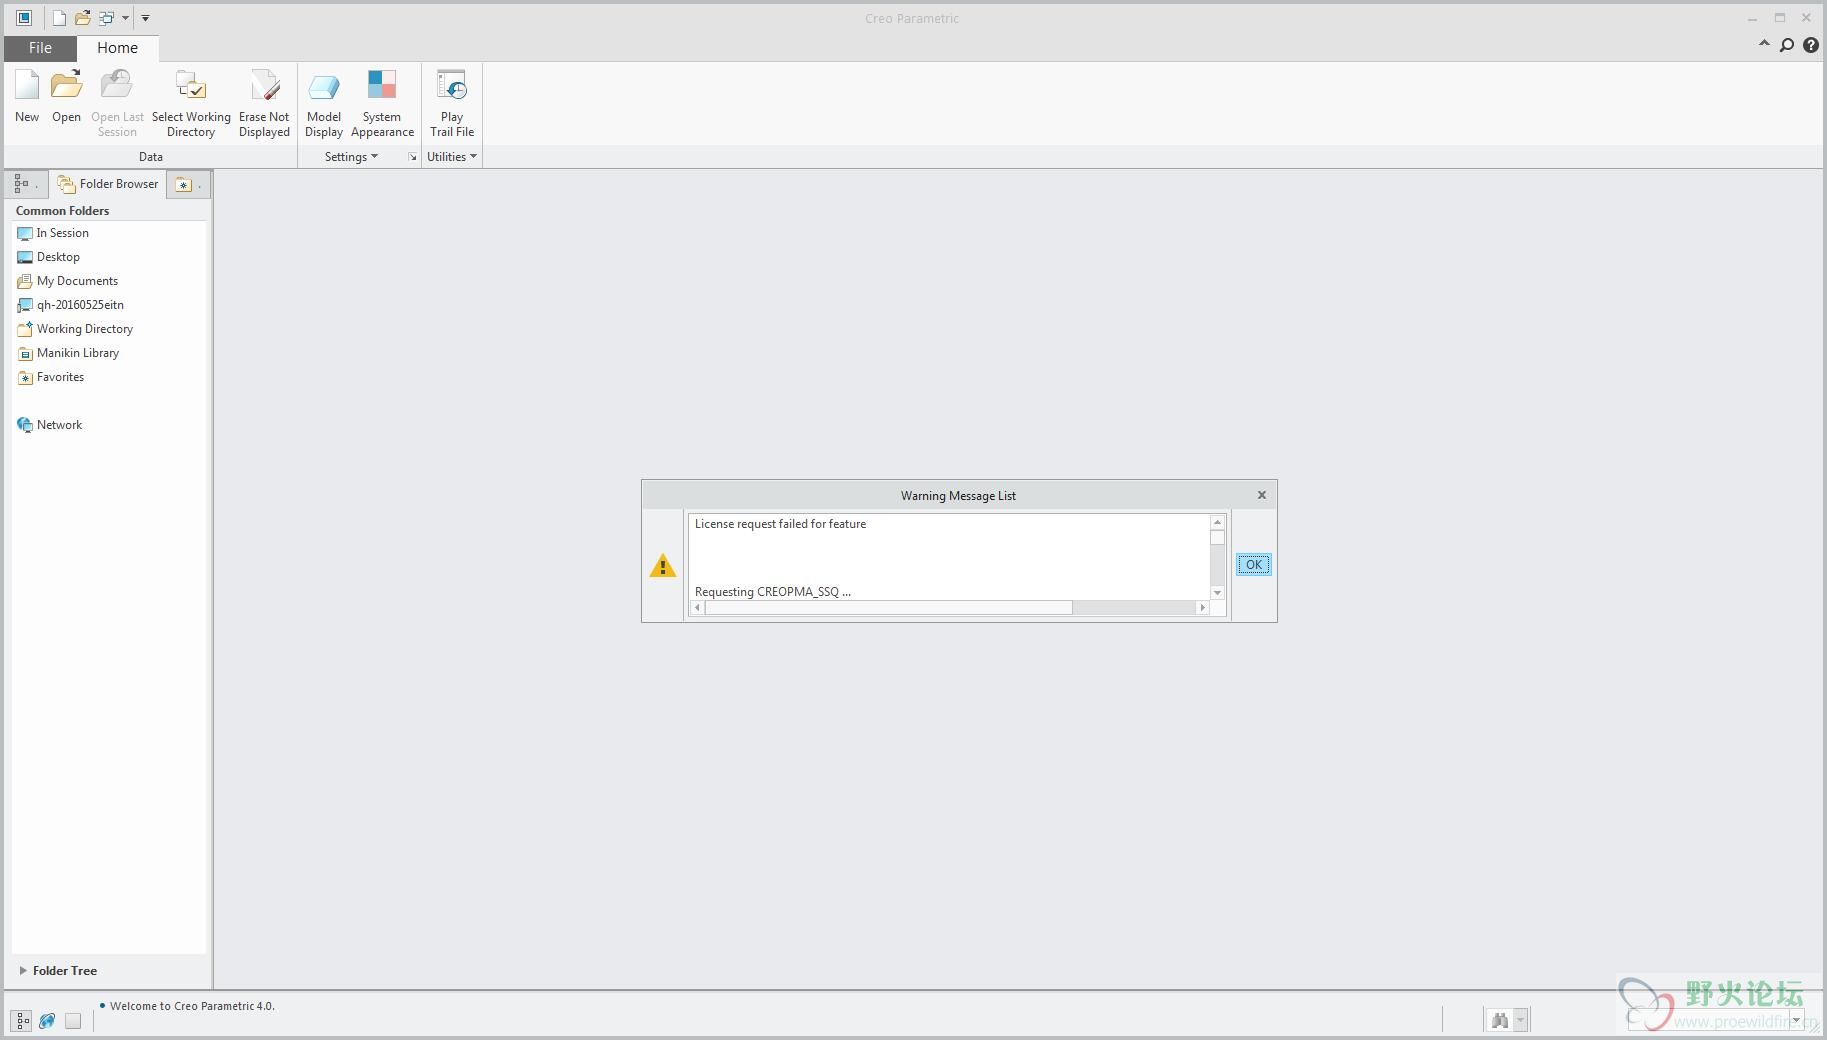The width and height of the screenshot is (1827, 1040).
Task: Open the File menu tab
Action: click(40, 48)
